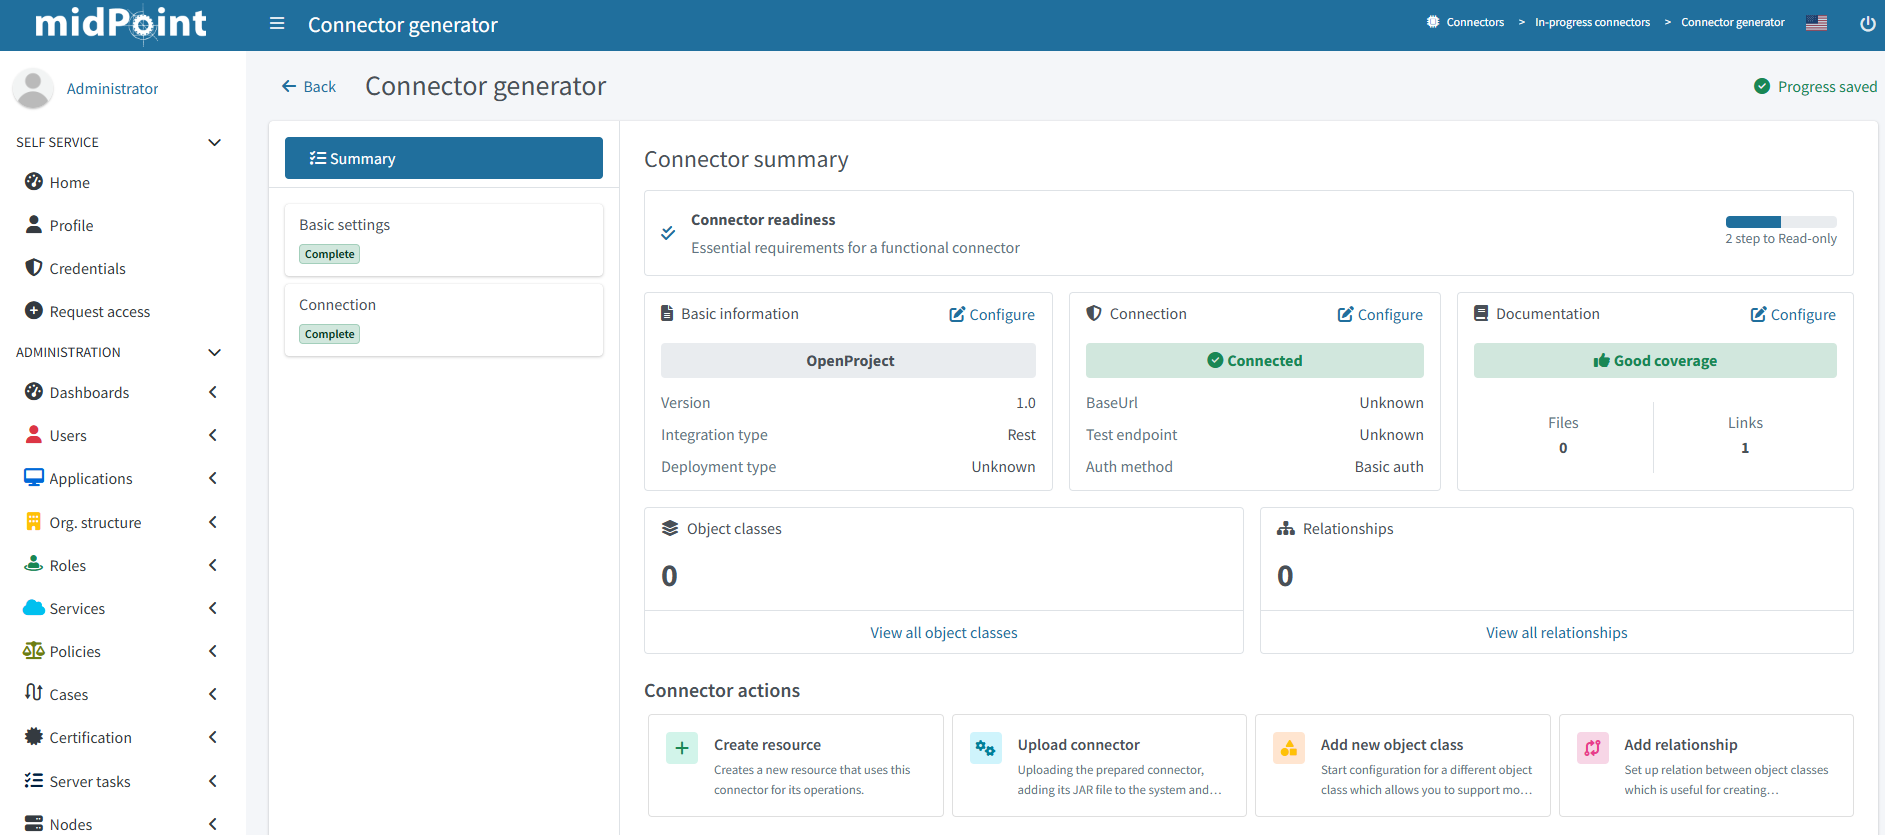Viewport: 1885px width, 835px height.
Task: Click the In-progress connectors breadcrumb
Action: [x=1592, y=22]
